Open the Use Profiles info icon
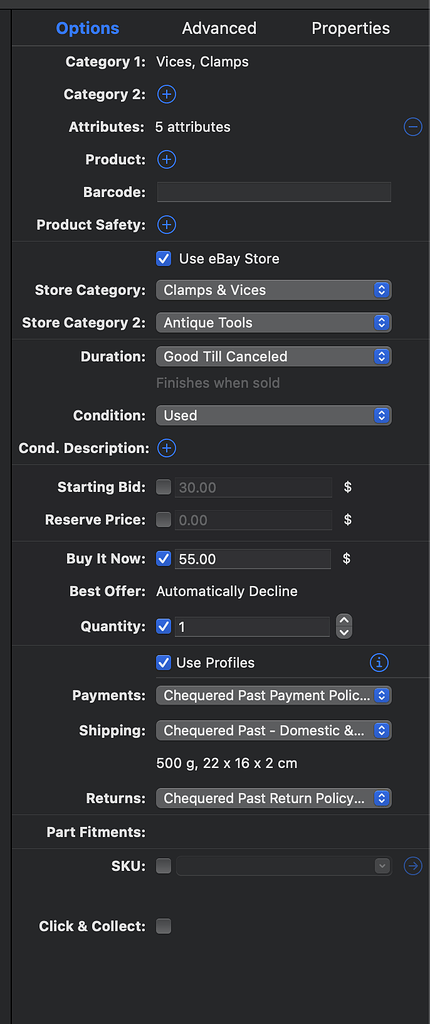The width and height of the screenshot is (430, 1024). pos(379,663)
